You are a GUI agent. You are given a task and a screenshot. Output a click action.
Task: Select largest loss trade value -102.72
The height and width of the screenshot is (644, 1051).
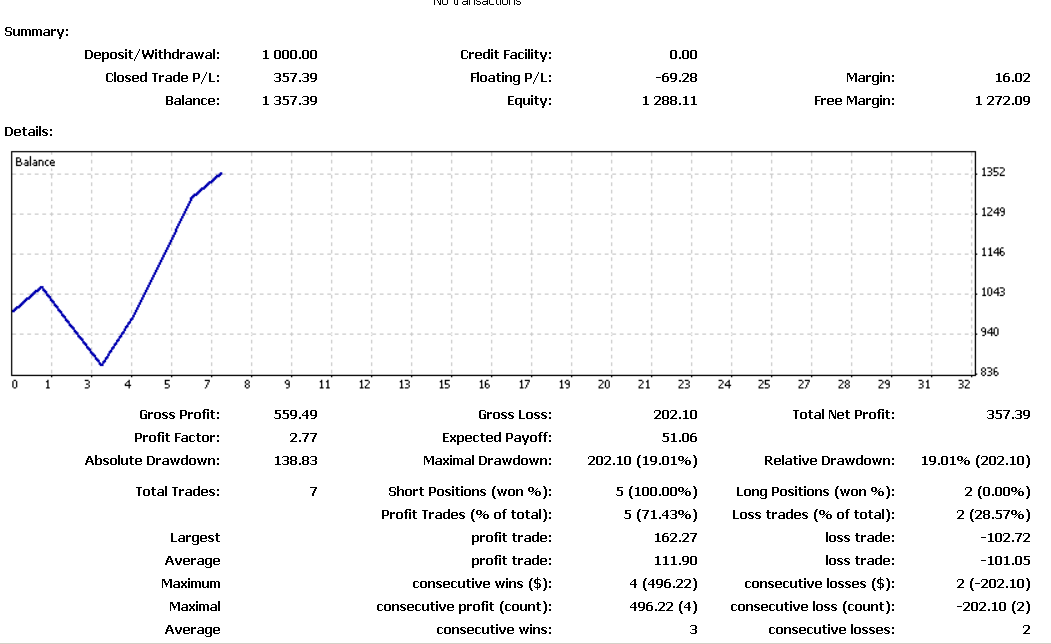click(1005, 537)
